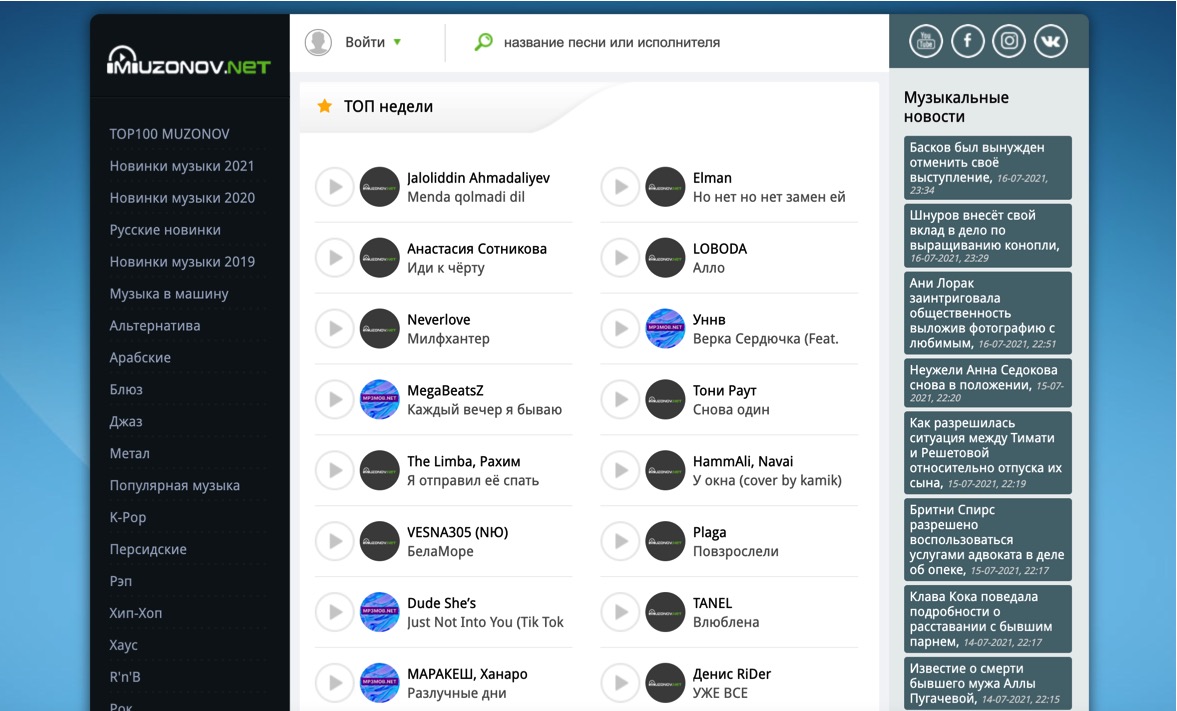
Task: Play Elman track
Action: click(x=620, y=187)
